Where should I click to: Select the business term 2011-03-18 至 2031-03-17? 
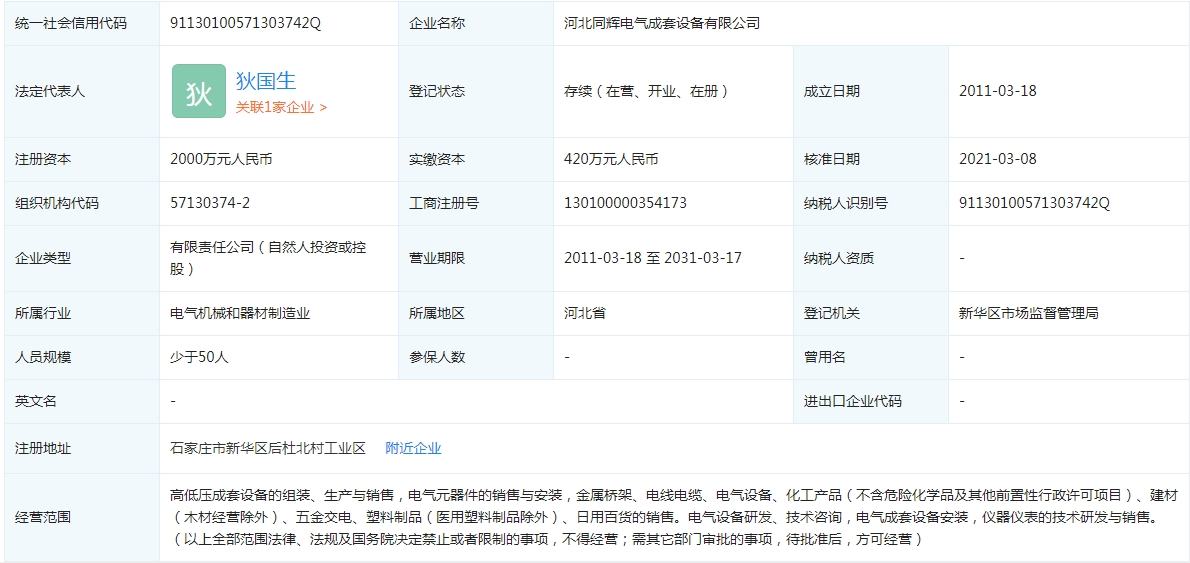coord(652,258)
